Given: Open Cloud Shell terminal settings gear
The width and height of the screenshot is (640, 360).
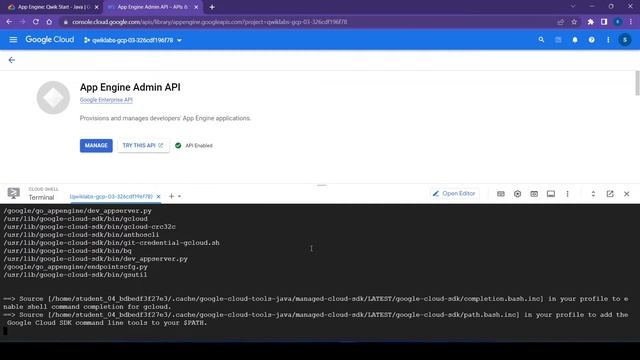Looking at the screenshot, I should tap(518, 194).
